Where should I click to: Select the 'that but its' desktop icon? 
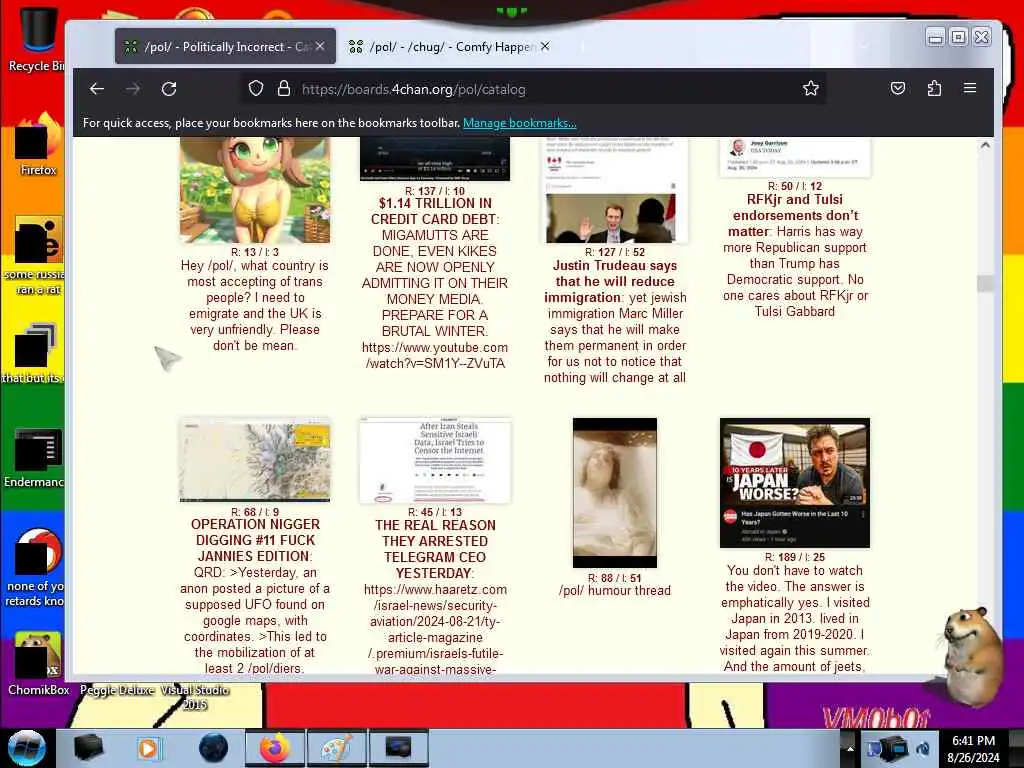(x=33, y=353)
